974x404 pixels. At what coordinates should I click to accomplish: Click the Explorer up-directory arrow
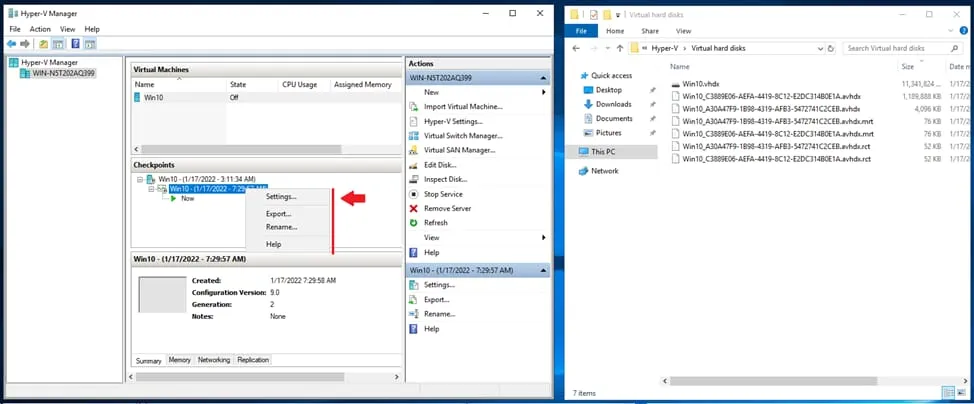(x=620, y=48)
